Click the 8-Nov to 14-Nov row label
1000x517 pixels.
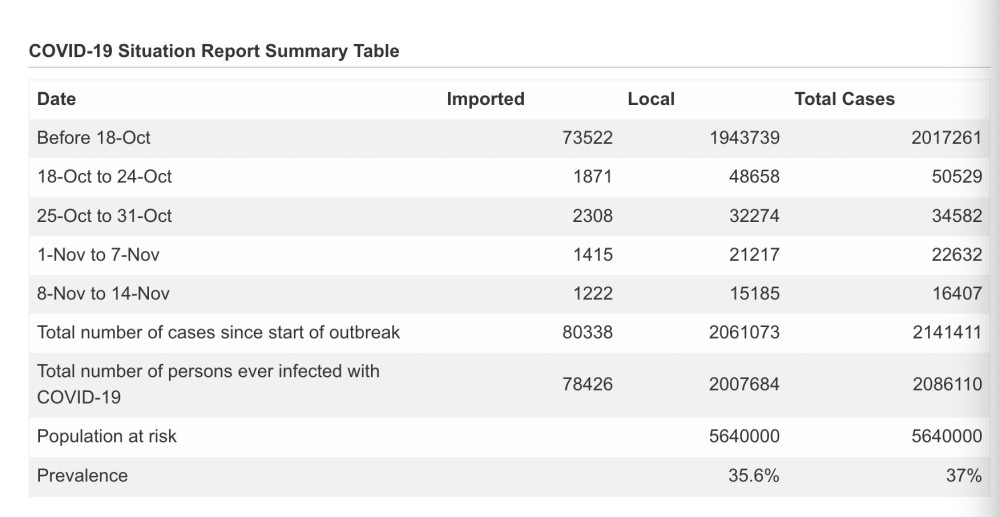click(103, 293)
